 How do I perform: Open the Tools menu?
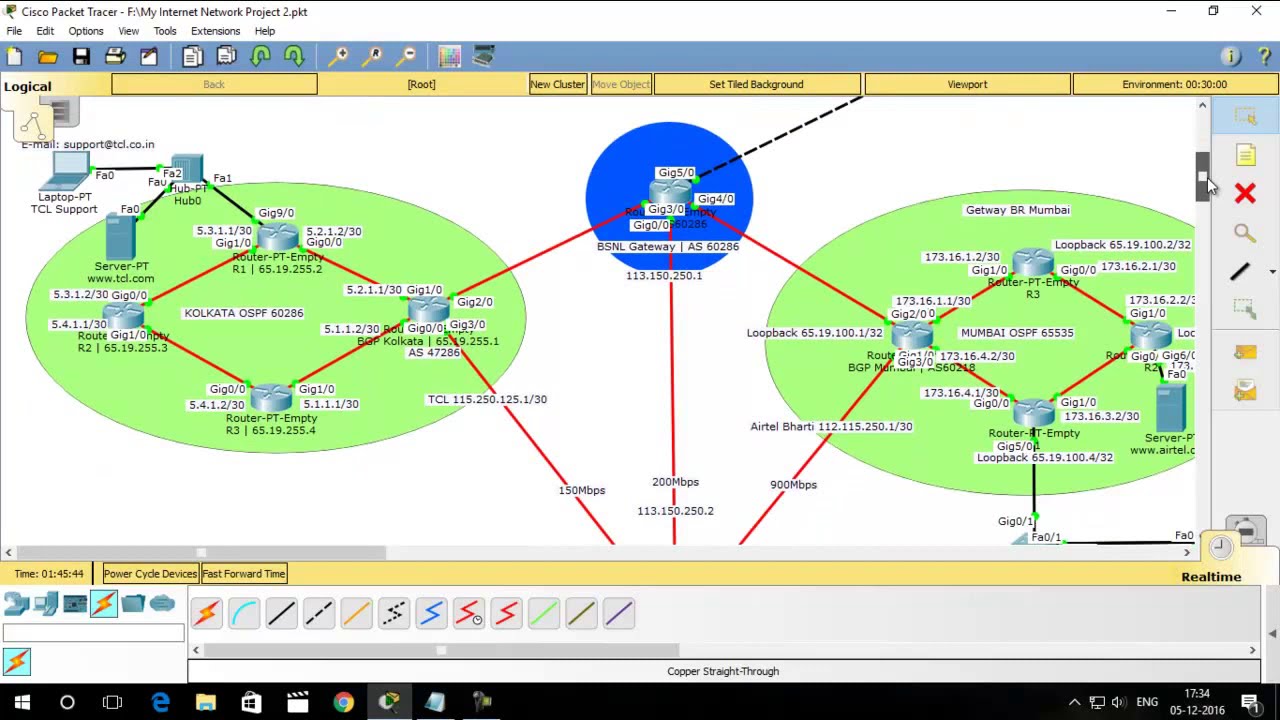(x=165, y=31)
